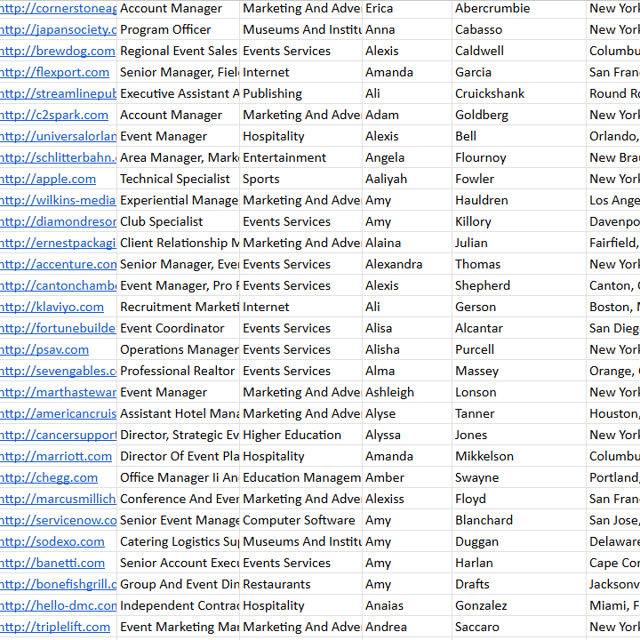The image size is (640, 640).
Task: Select the Education Management cell
Action: click(x=301, y=478)
